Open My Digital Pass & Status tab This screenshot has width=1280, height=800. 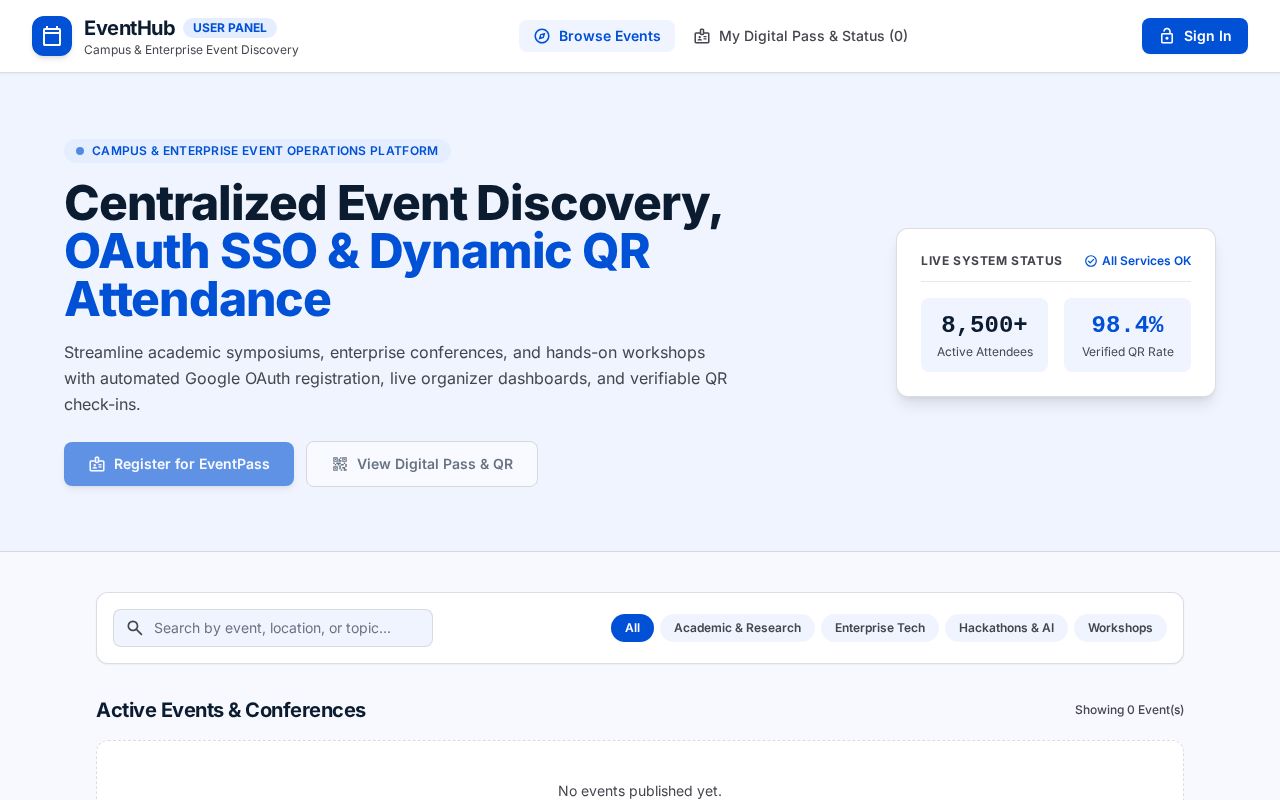click(801, 36)
